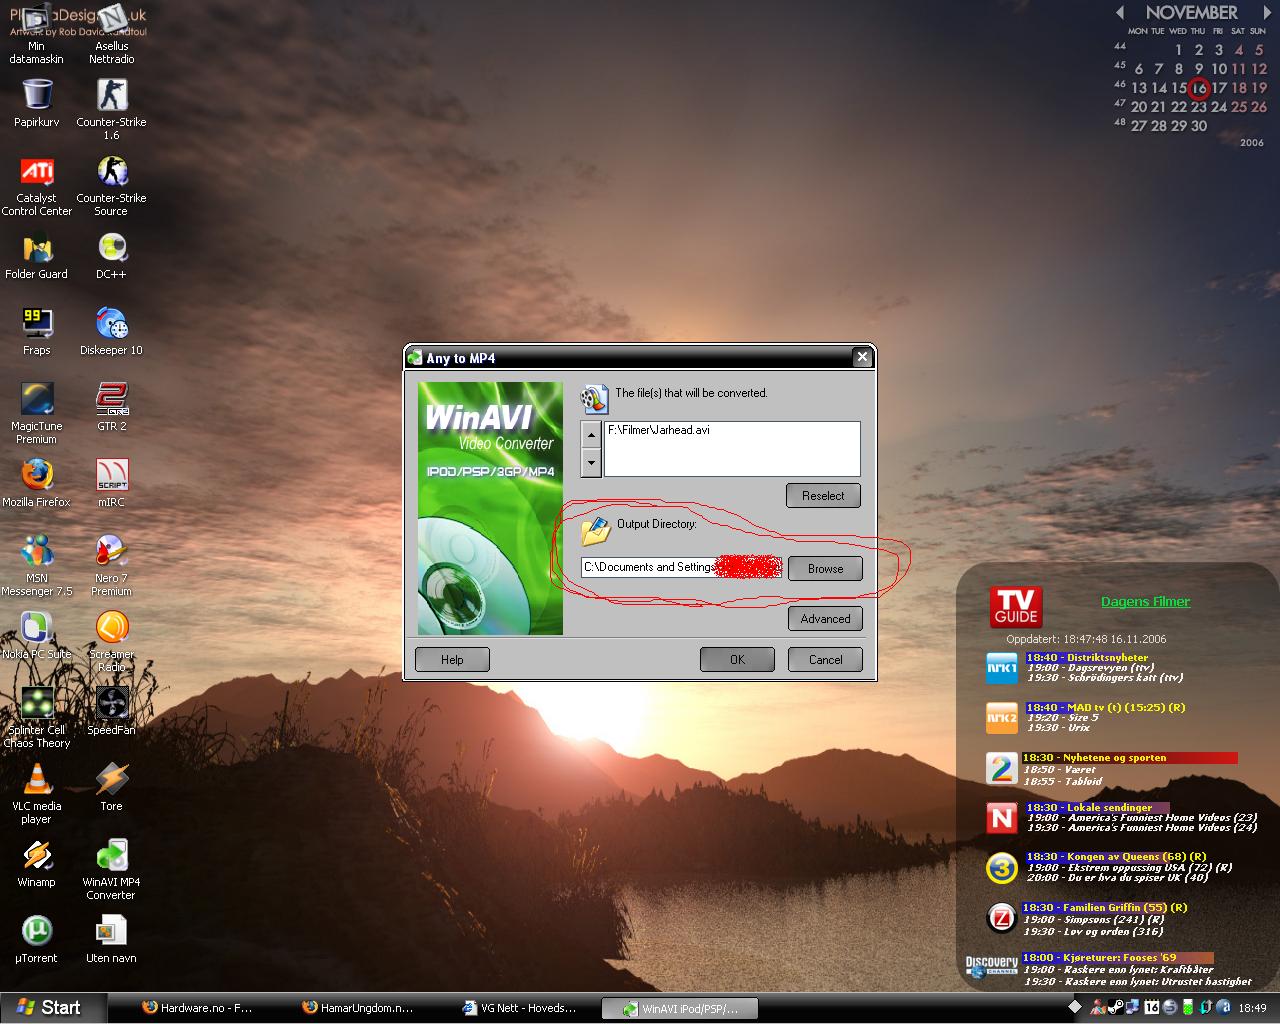The width and height of the screenshot is (1280, 1024).
Task: Close the Any to MP4 dialog
Action: [862, 357]
